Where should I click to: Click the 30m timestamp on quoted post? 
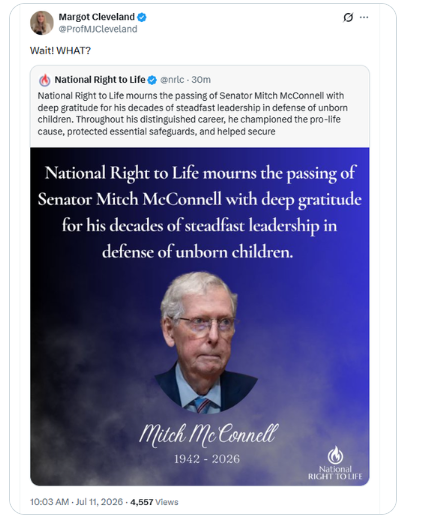coord(201,80)
